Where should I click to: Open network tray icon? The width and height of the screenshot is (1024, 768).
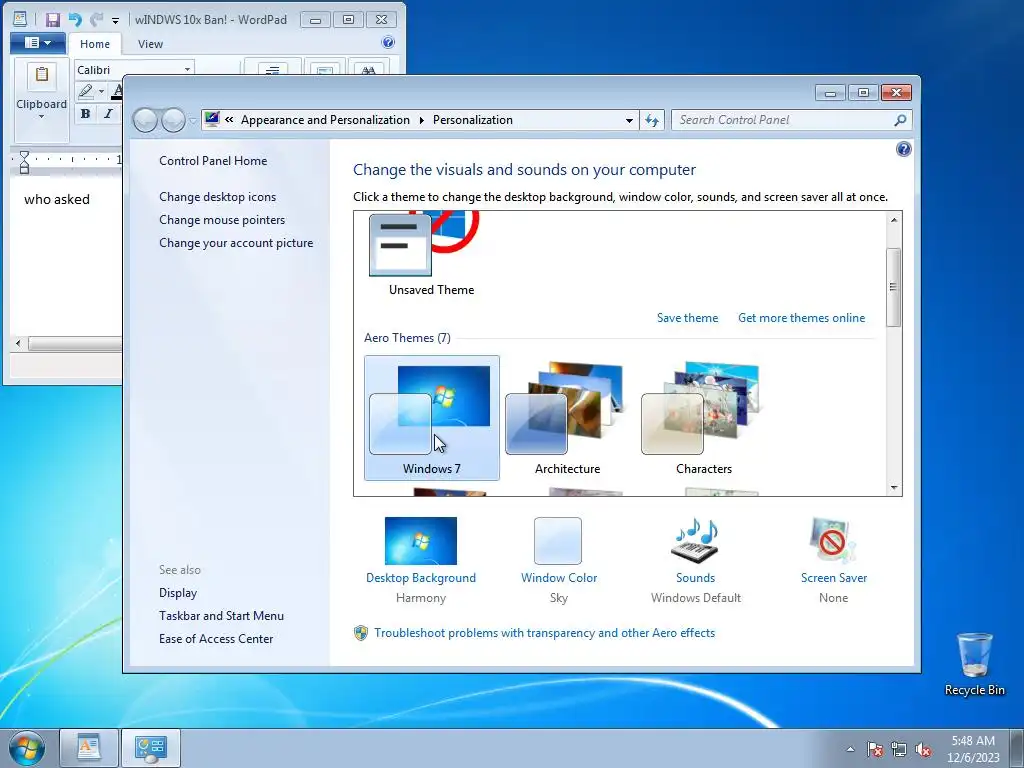[899, 749]
